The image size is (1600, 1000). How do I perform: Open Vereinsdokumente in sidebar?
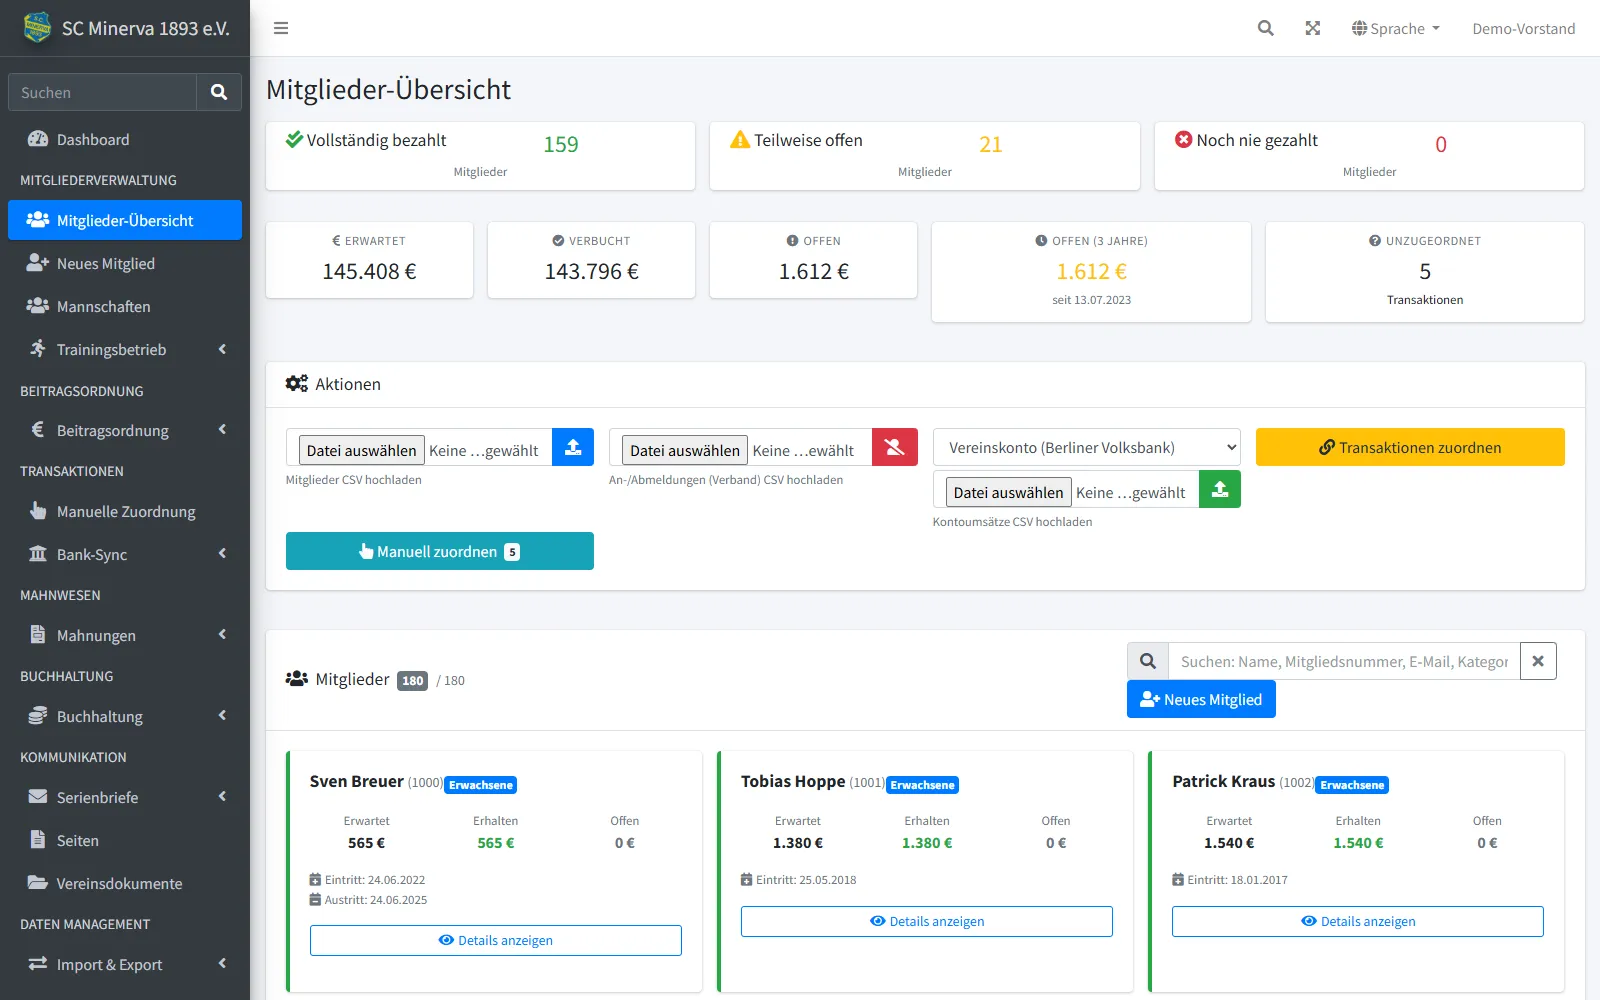pyautogui.click(x=125, y=883)
